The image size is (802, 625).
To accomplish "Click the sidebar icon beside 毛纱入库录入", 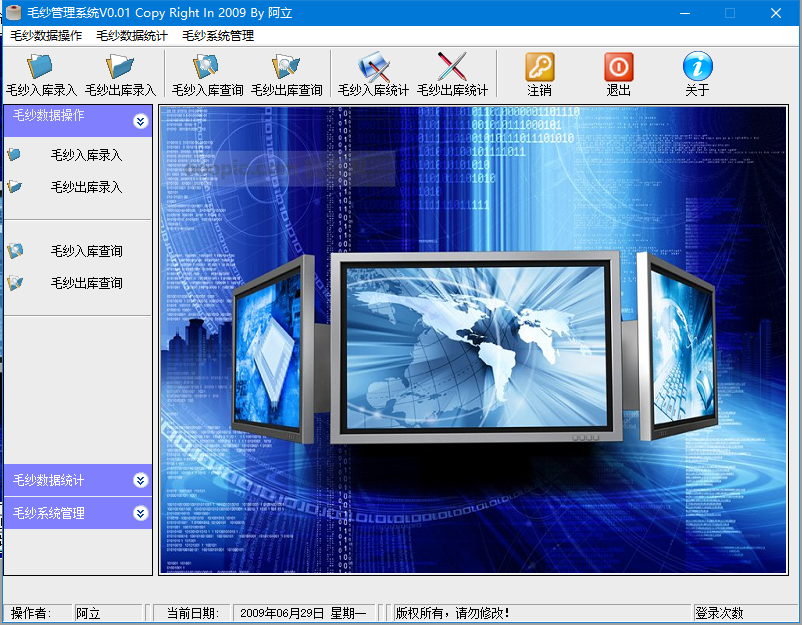I will (15, 154).
